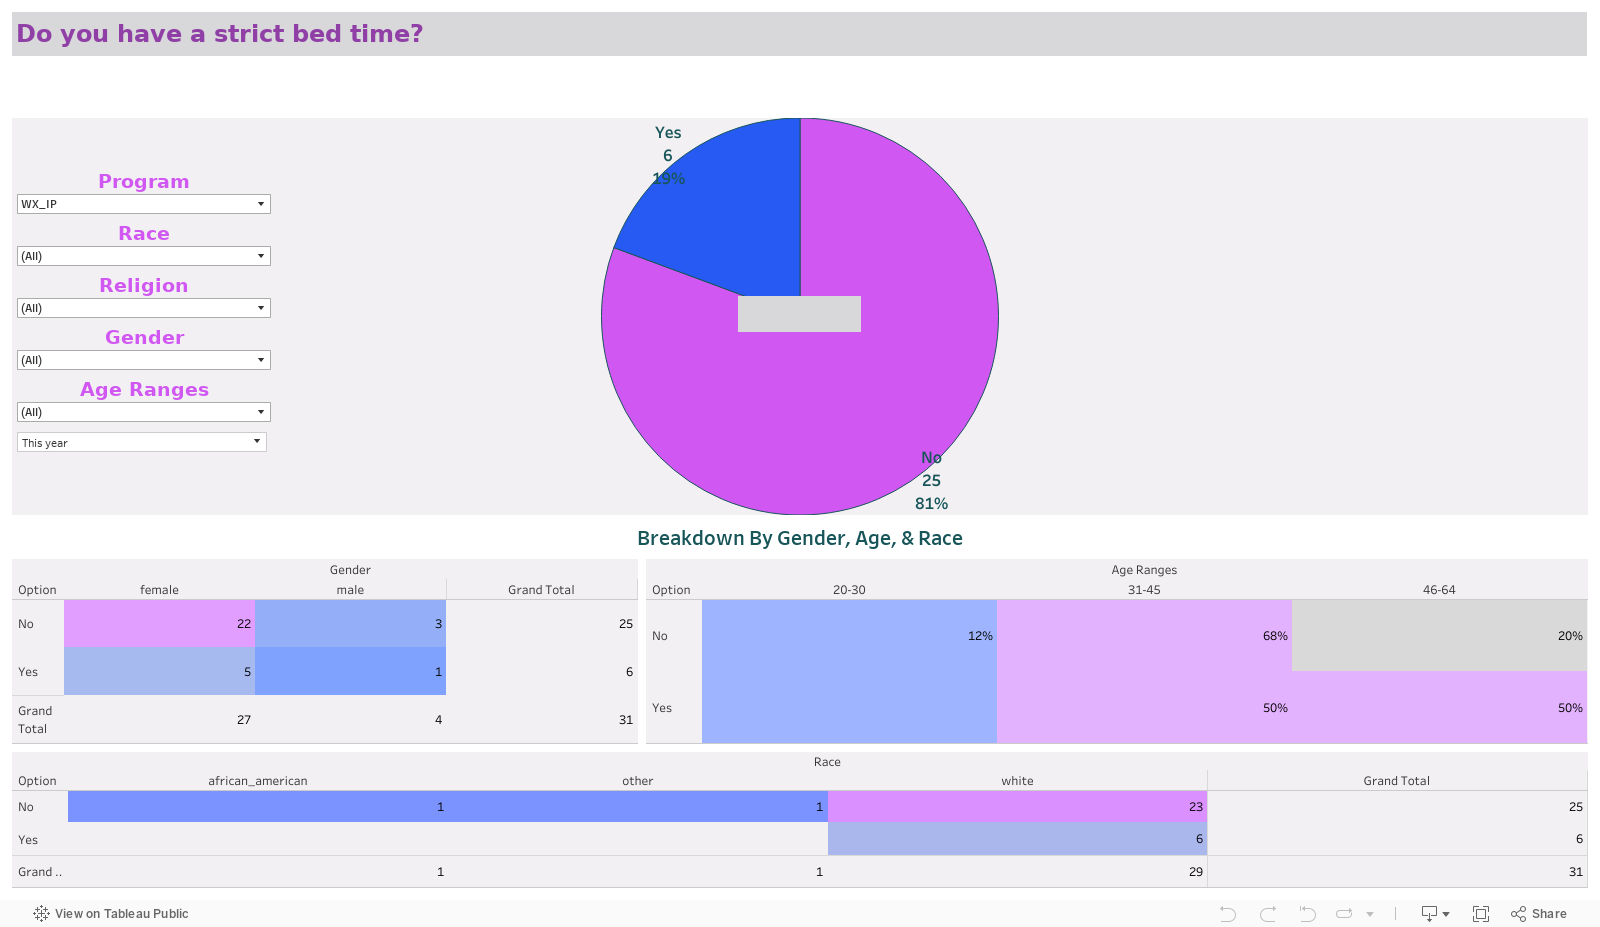Click the race table Grand Total header
Viewport: 1600px width, 927px height.
[1396, 781]
